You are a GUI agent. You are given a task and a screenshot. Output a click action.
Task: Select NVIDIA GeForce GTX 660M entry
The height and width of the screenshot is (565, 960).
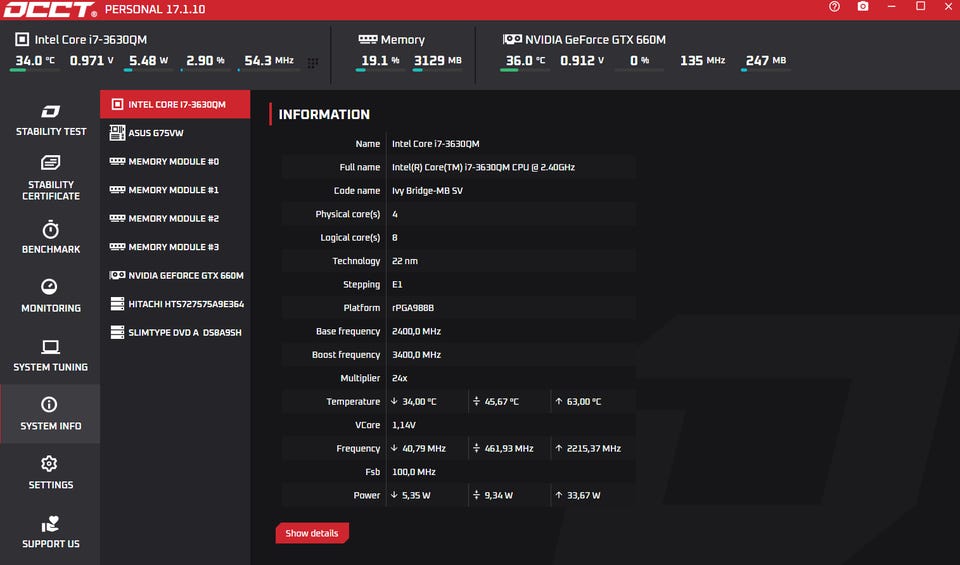(175, 275)
